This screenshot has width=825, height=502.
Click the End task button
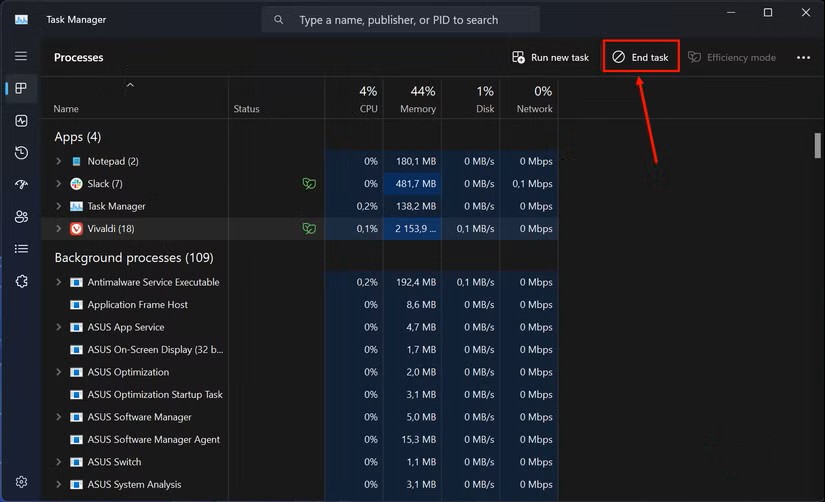pyautogui.click(x=641, y=57)
